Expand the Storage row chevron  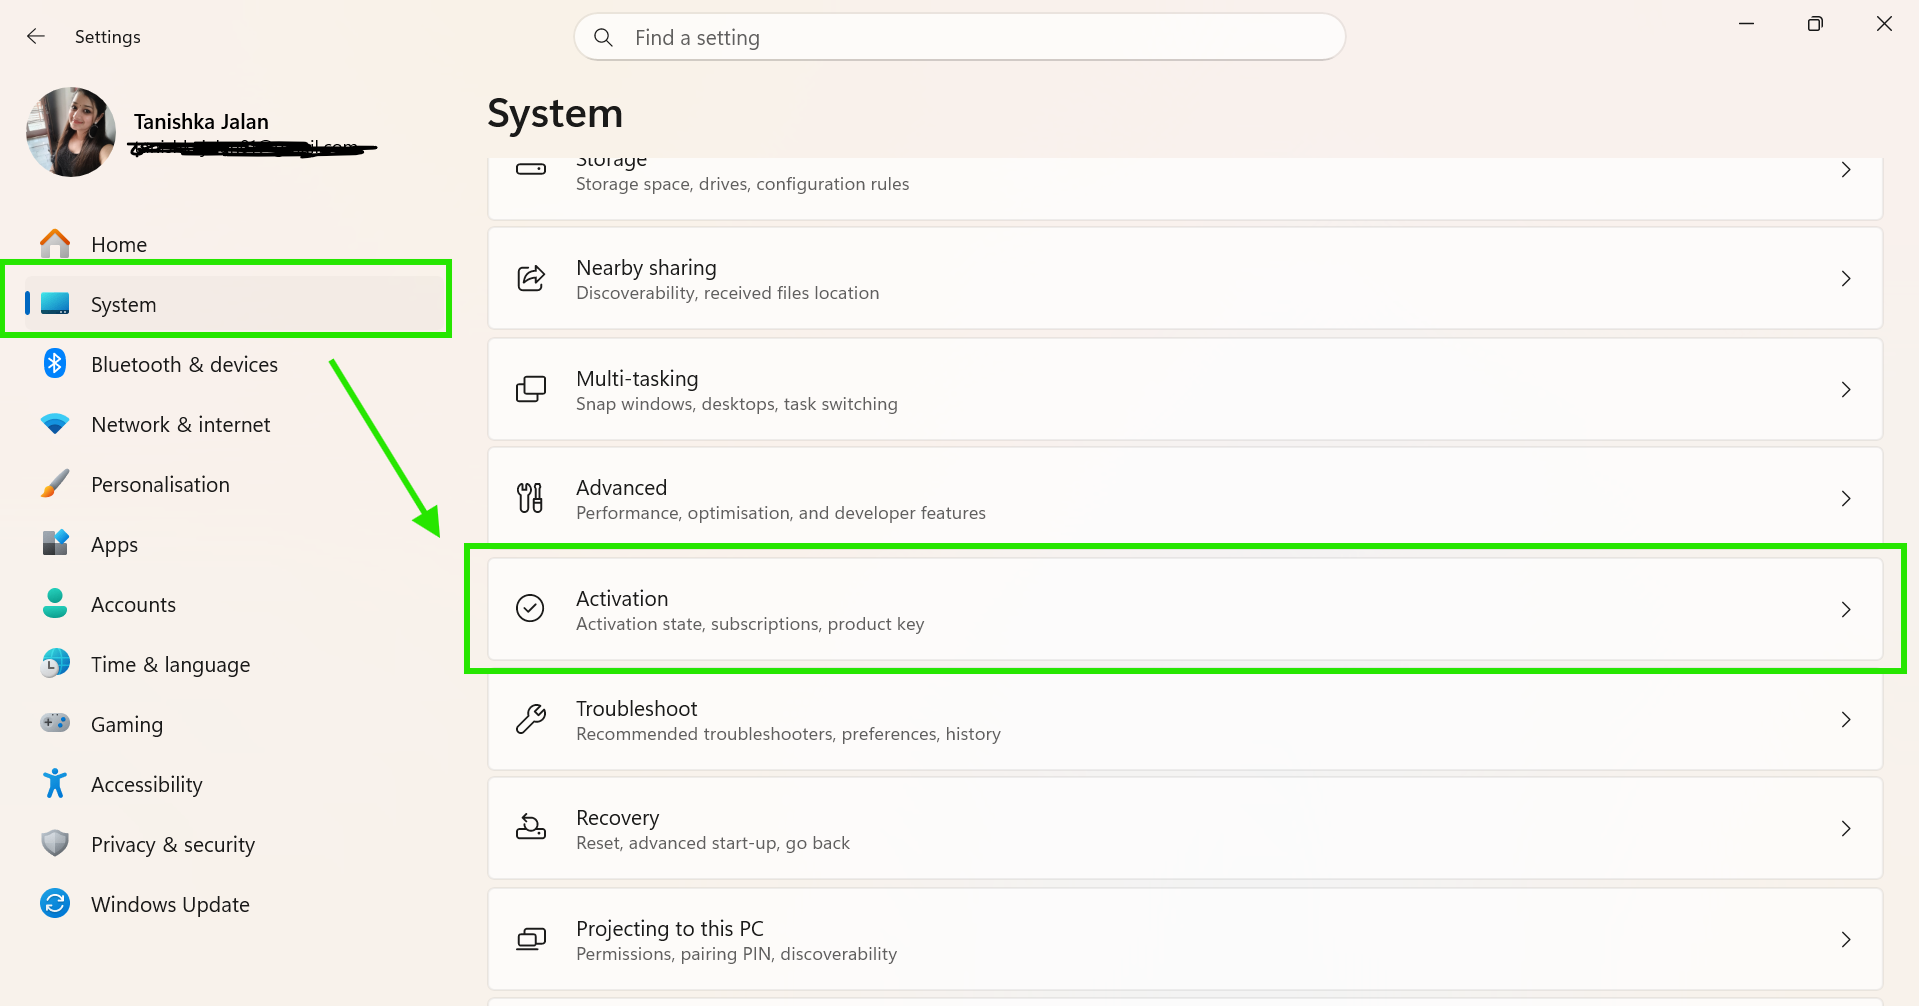1846,170
